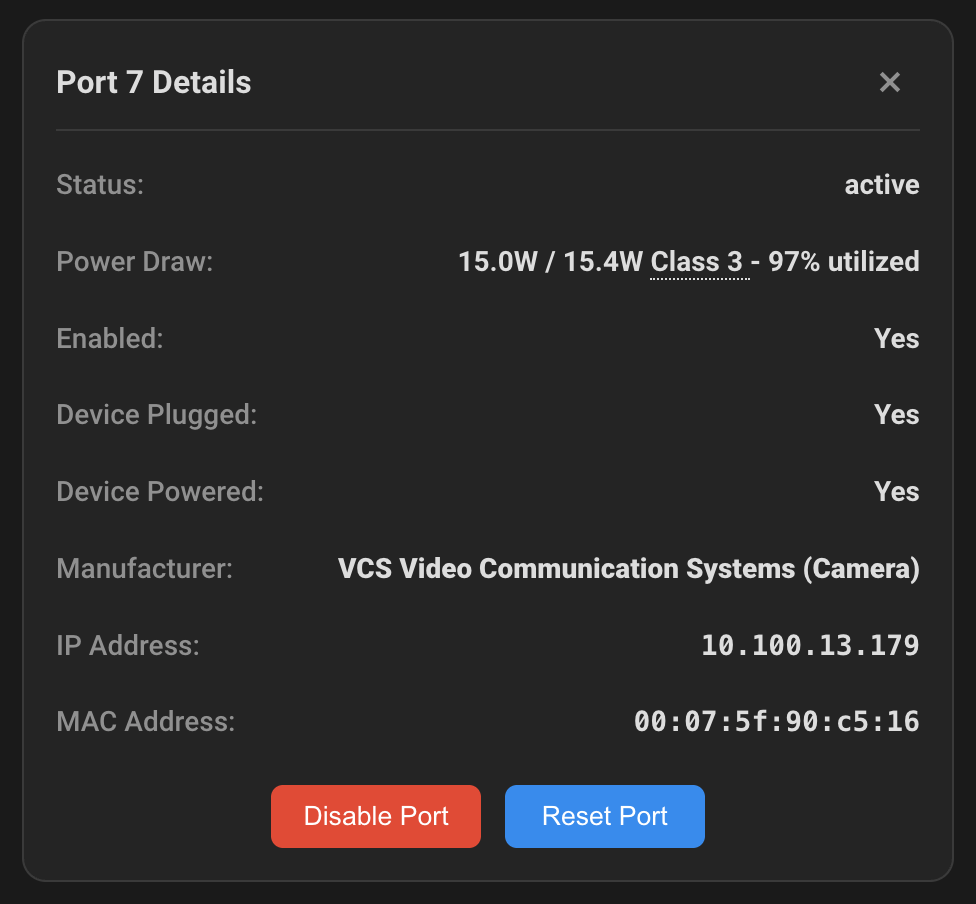Select the IP Address 10.100.13.179
The width and height of the screenshot is (976, 904).
point(808,645)
